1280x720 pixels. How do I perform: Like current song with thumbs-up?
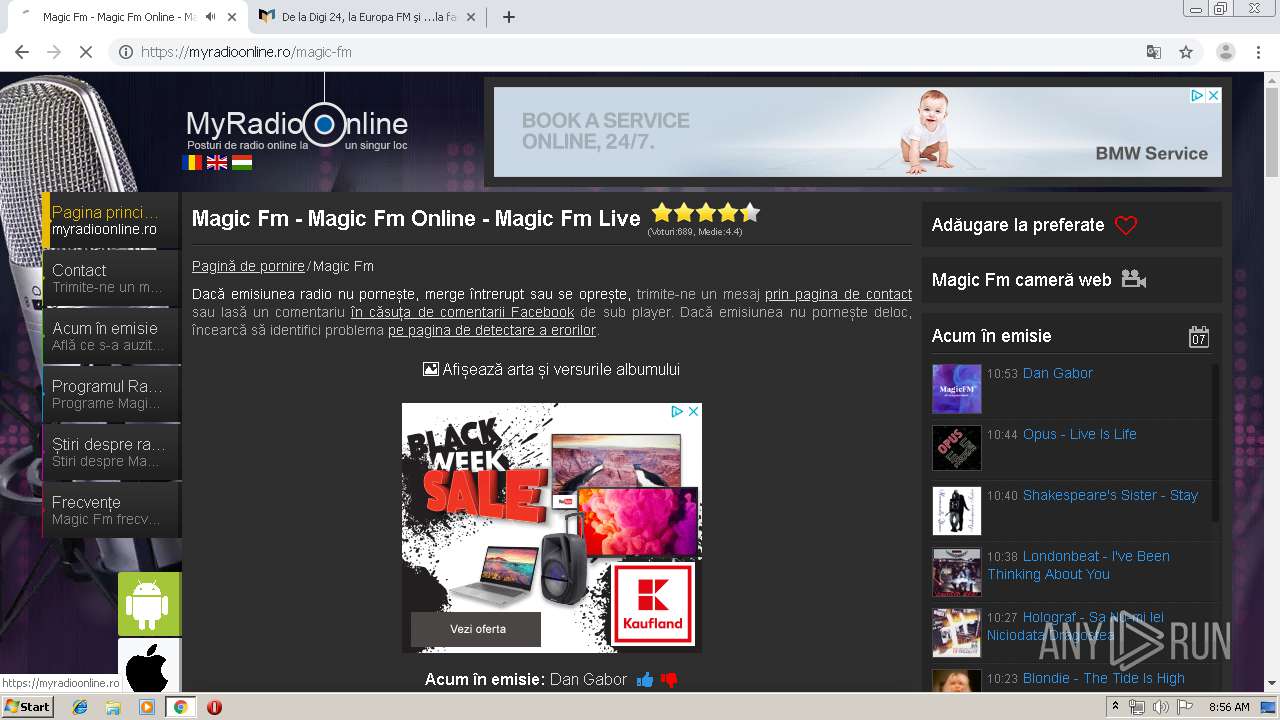pyautogui.click(x=645, y=680)
